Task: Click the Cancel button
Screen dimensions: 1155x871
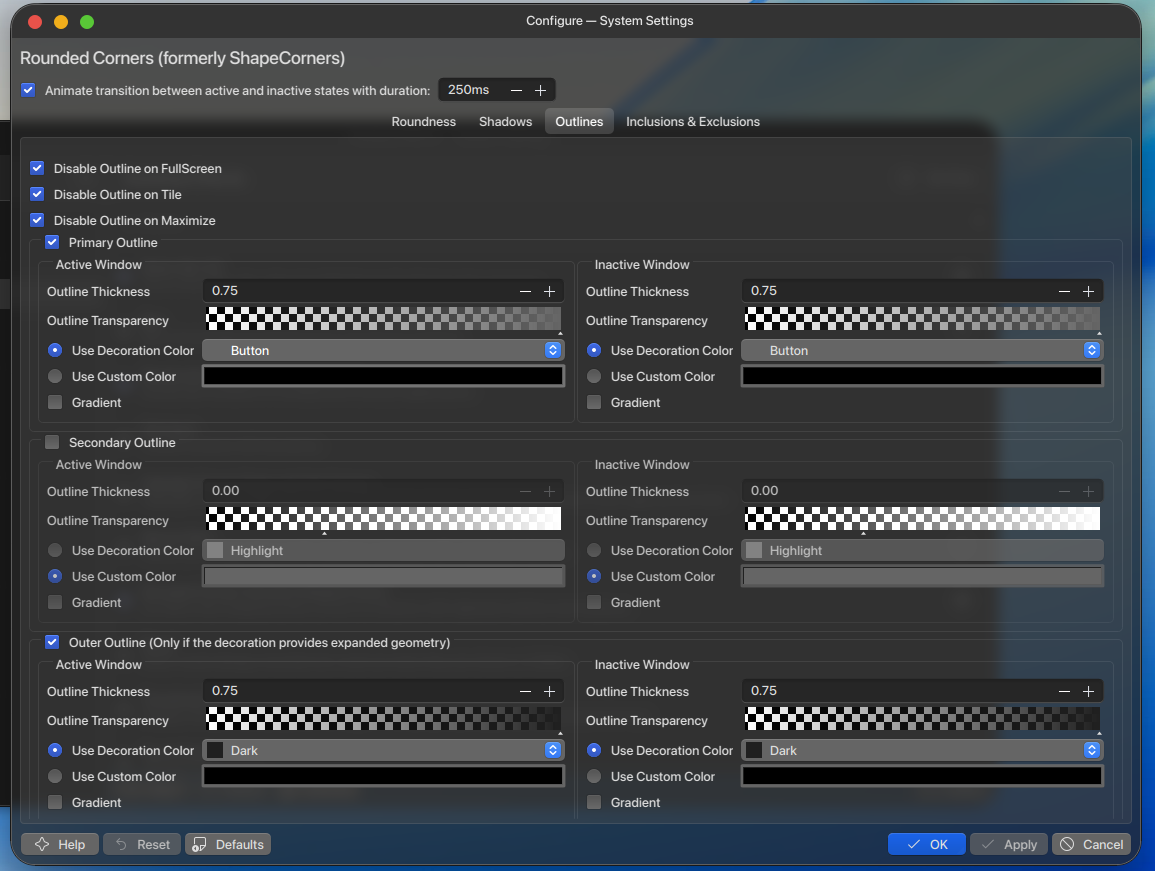Action: (x=1092, y=844)
